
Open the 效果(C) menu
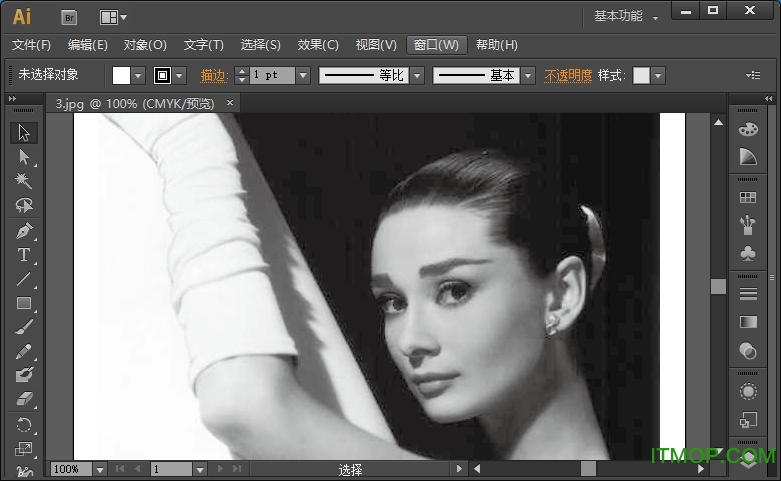pyautogui.click(x=318, y=45)
